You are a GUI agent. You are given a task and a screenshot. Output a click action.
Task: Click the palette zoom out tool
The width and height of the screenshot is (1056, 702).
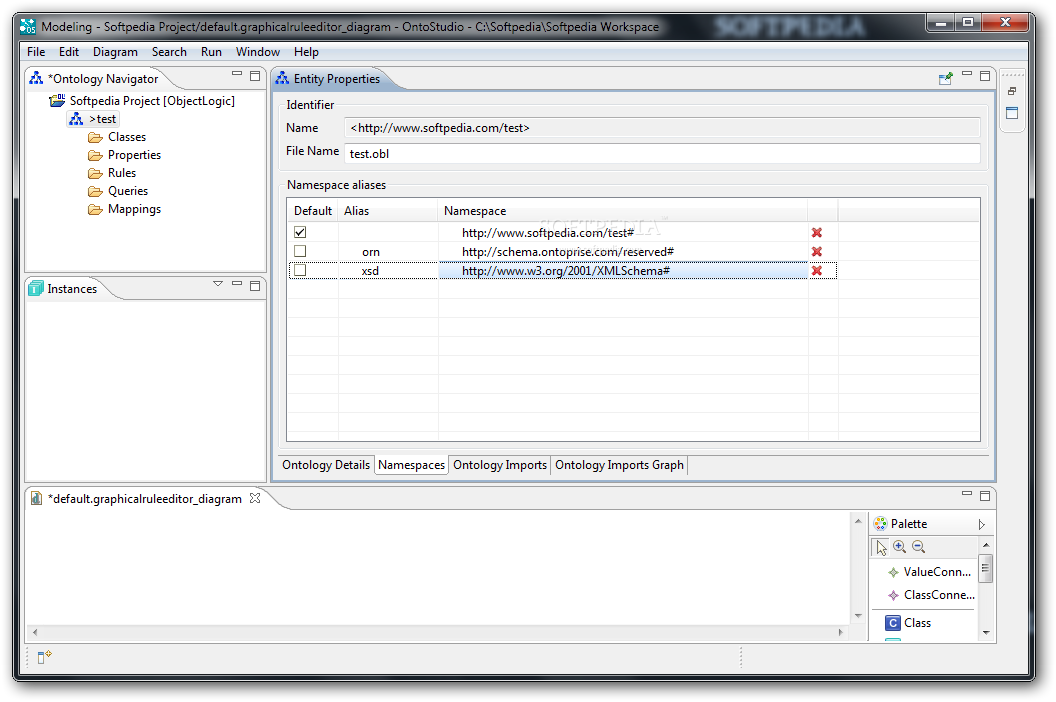tap(919, 547)
